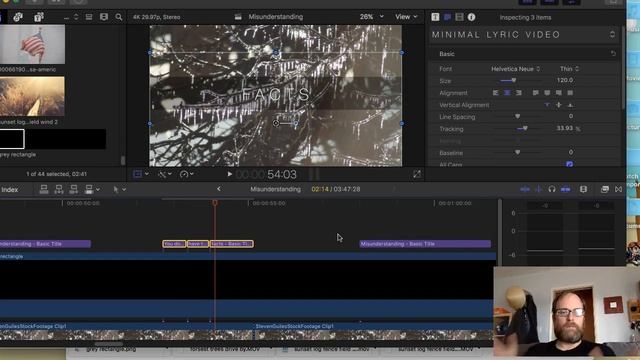640x360 pixels.
Task: Open timeline clip appearance icon
Action: (583, 189)
